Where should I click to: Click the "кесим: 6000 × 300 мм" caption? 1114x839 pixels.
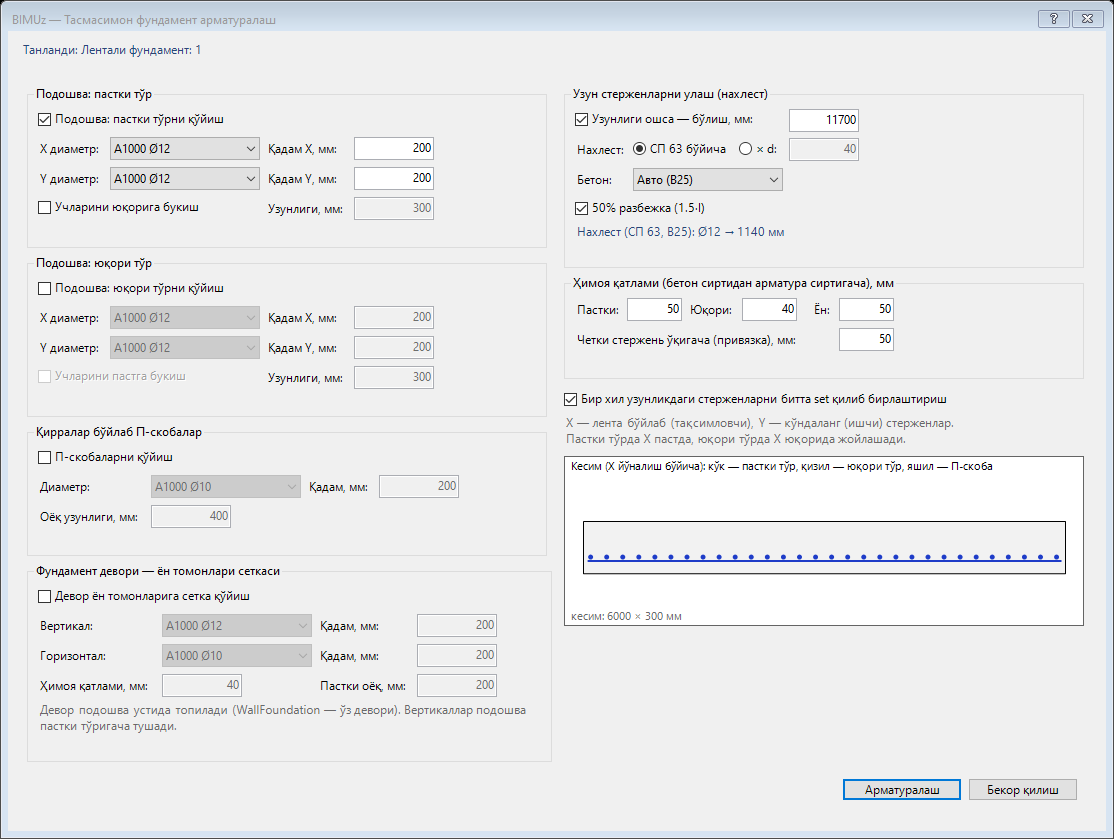click(x=626, y=617)
